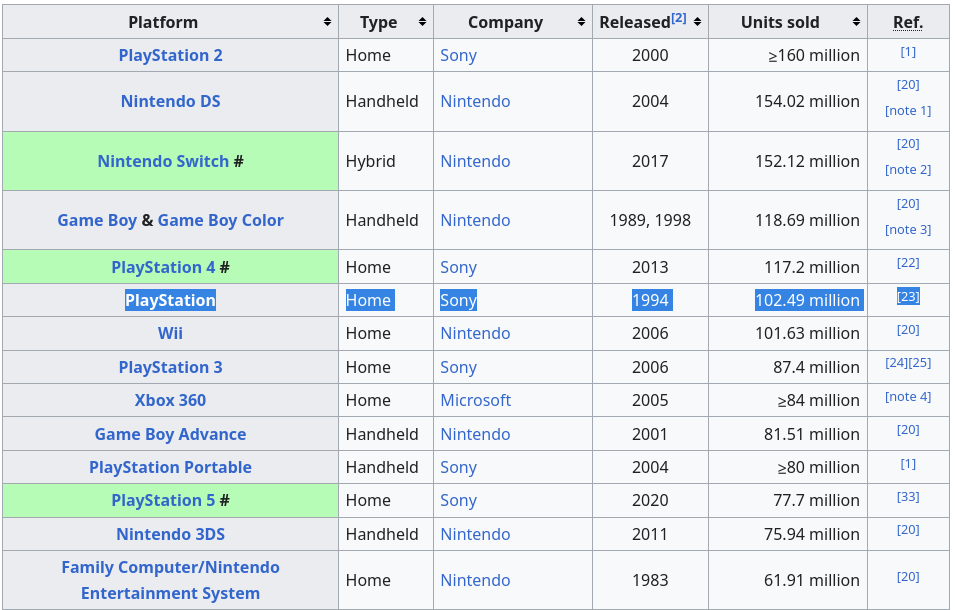
Task: Open the PlayStation Portable link
Action: pos(171,468)
